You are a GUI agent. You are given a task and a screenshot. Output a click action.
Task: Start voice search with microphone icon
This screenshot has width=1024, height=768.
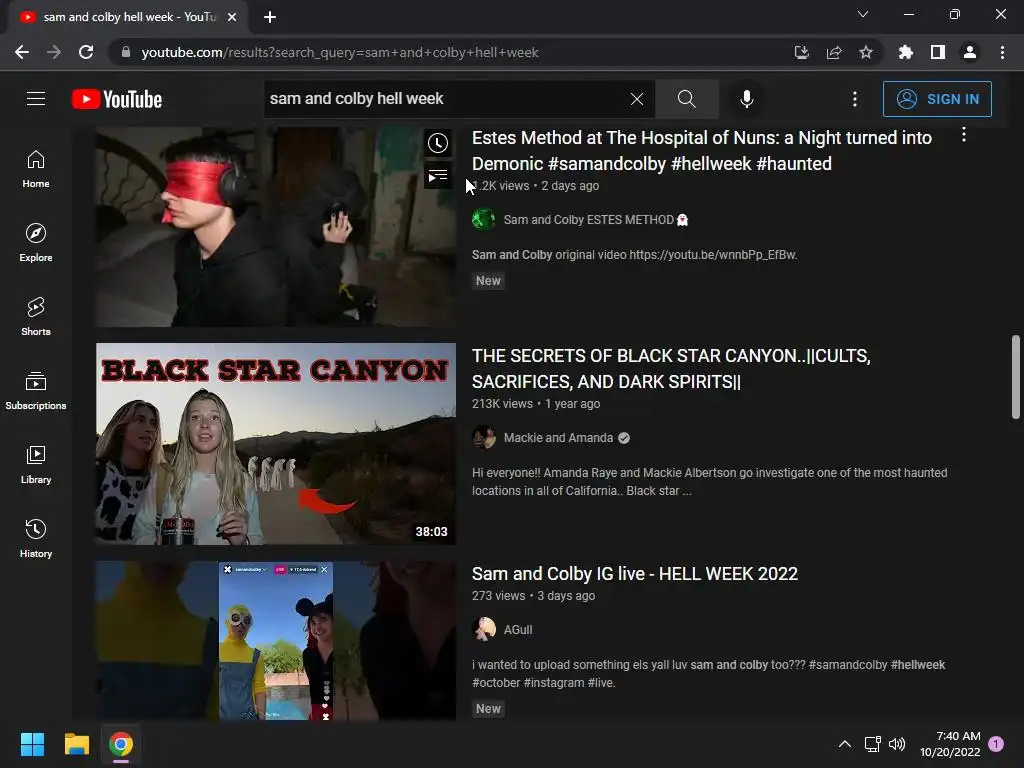pyautogui.click(x=746, y=99)
